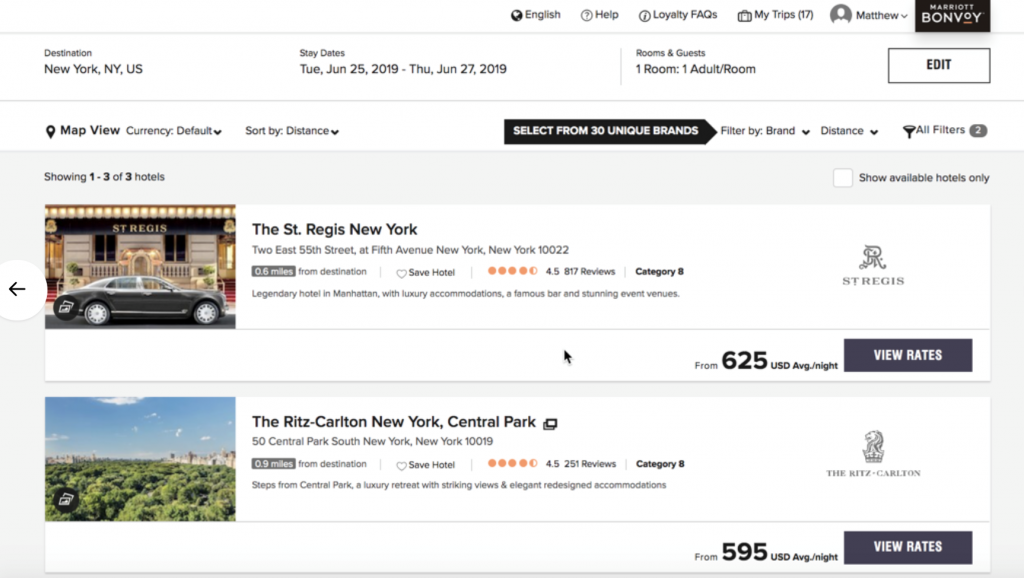Open the Matthew account menu

click(869, 15)
